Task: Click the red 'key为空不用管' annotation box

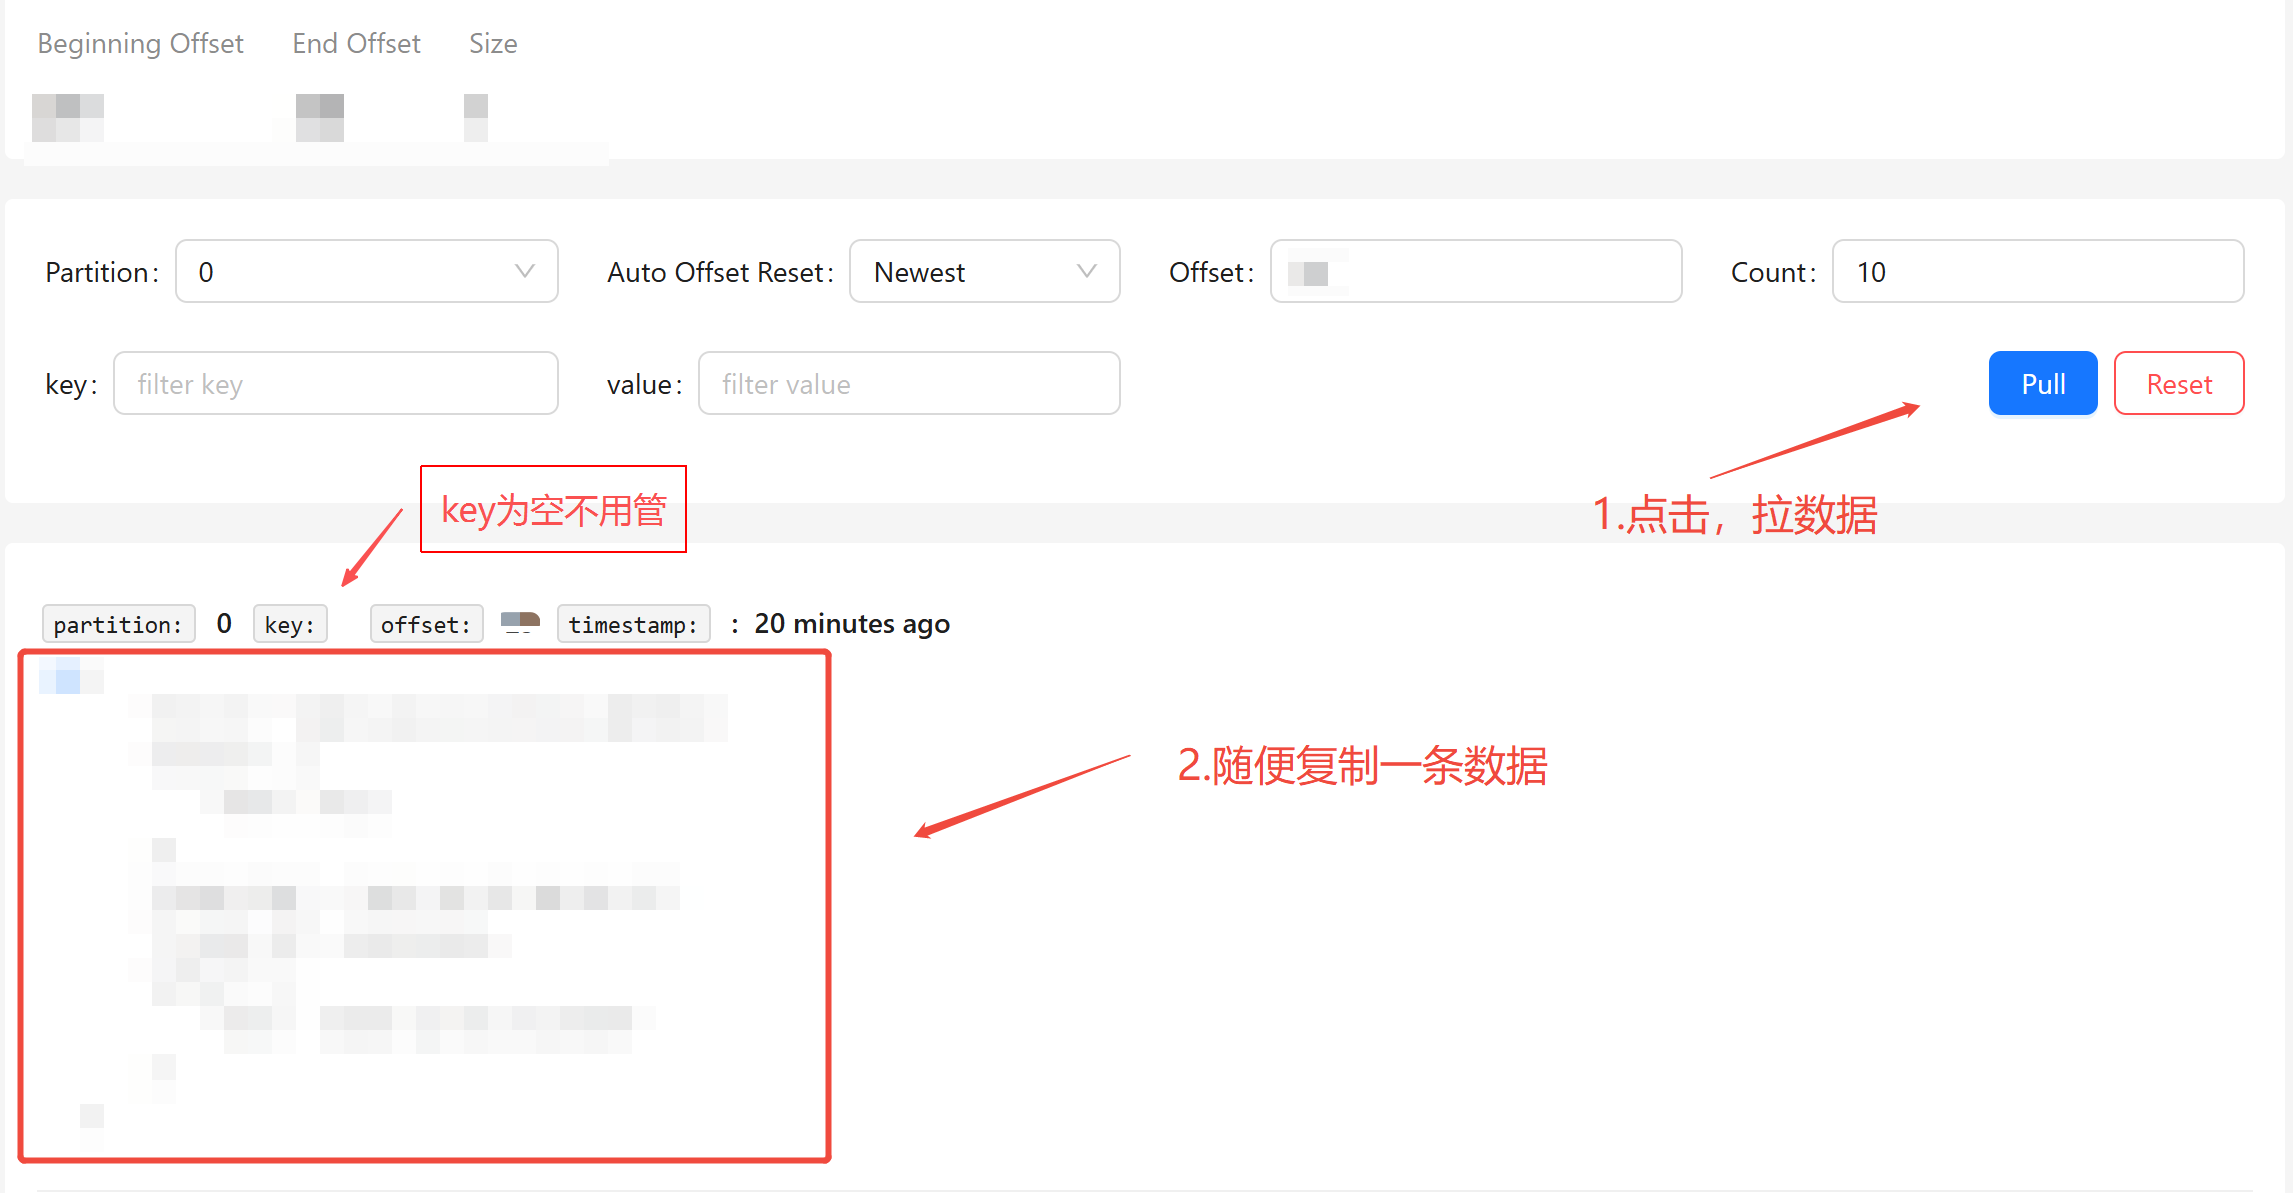Action: [x=553, y=509]
